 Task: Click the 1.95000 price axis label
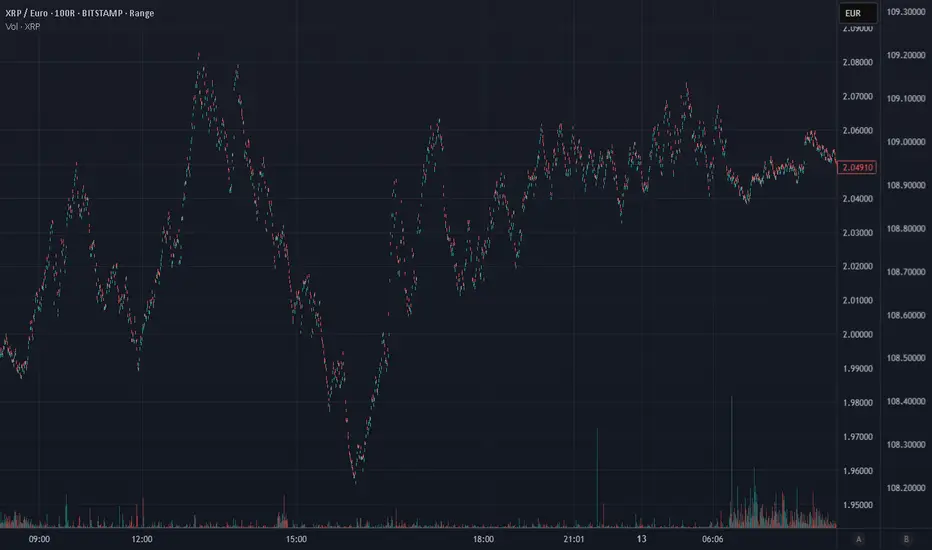click(x=857, y=505)
